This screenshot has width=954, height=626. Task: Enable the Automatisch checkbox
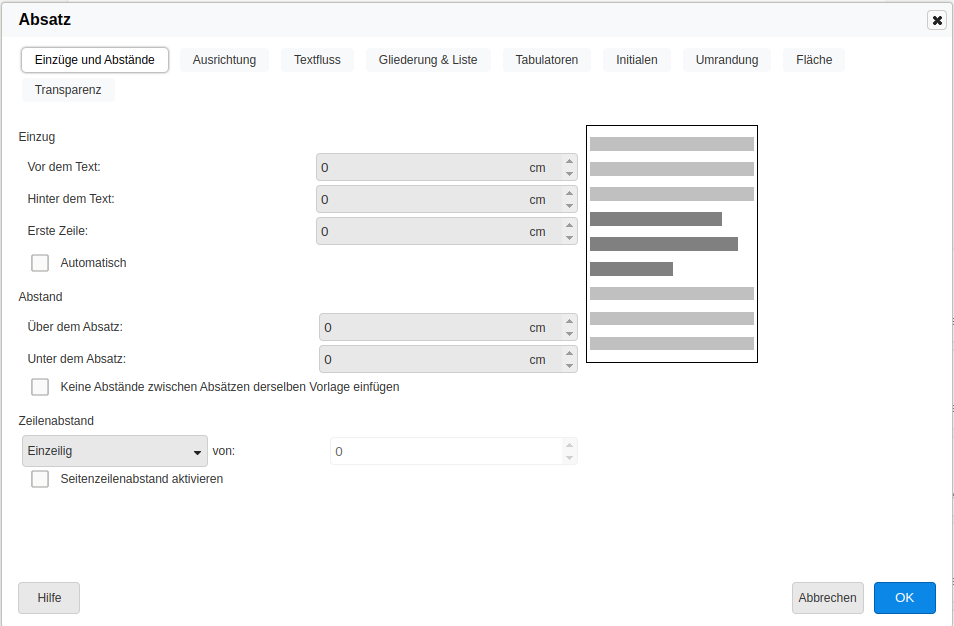[40, 263]
